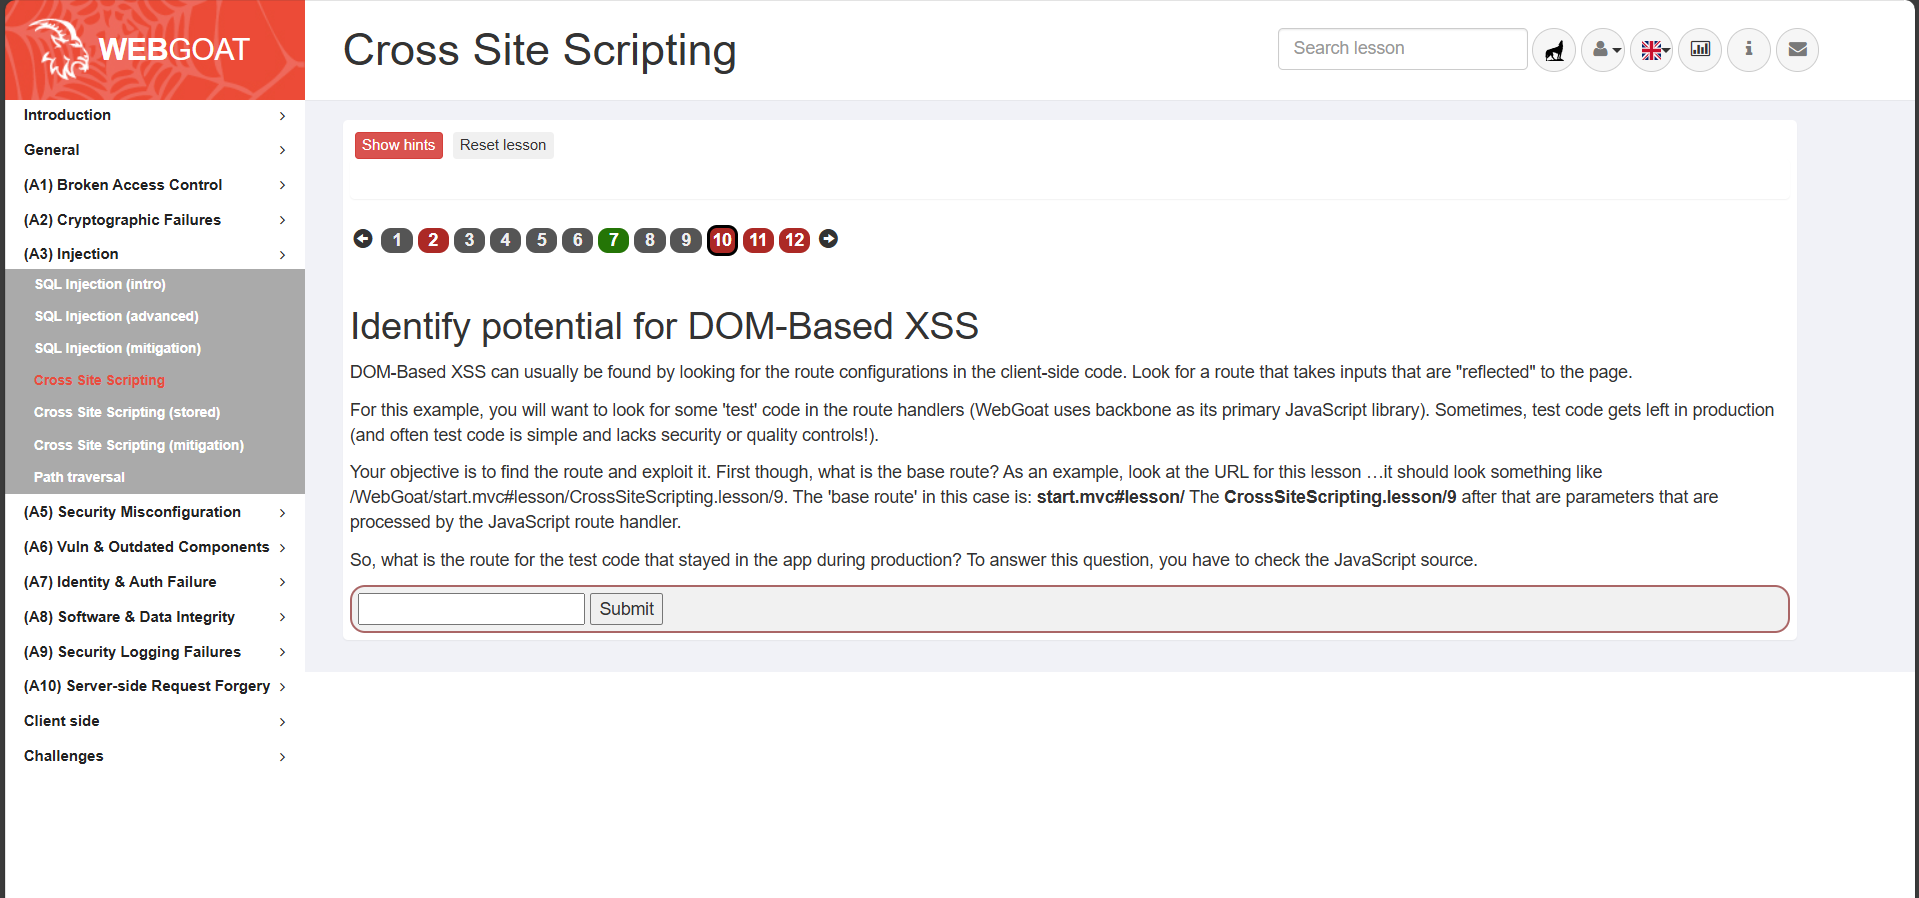Open SQL Injection (intro) lesson
This screenshot has height=898, width=1919.
100,284
